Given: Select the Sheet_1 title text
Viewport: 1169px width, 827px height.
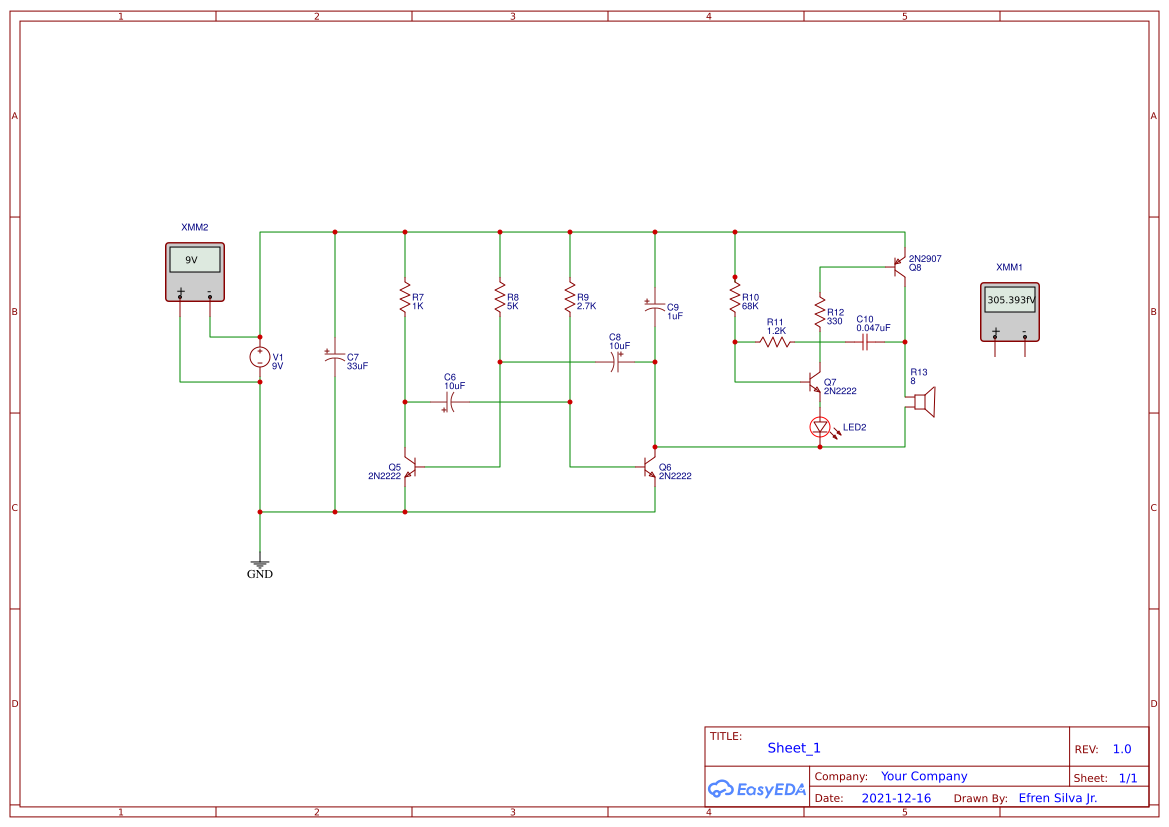Looking at the screenshot, I should (x=794, y=748).
